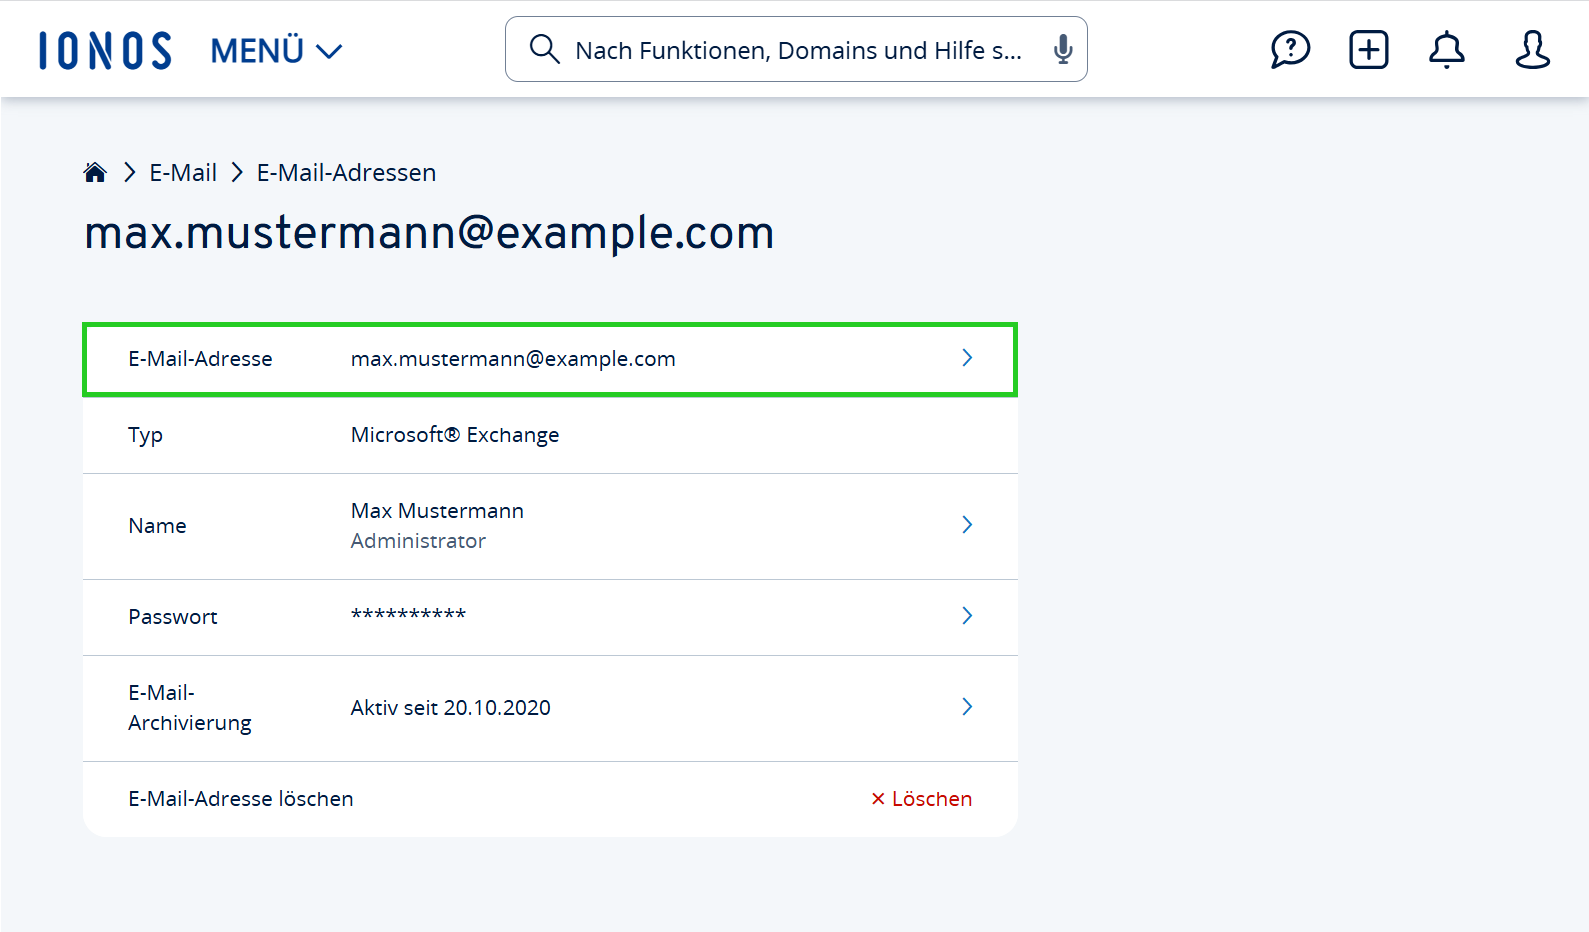
Task: Open the E-Mail-Adressen breadcrumb link
Action: [346, 172]
